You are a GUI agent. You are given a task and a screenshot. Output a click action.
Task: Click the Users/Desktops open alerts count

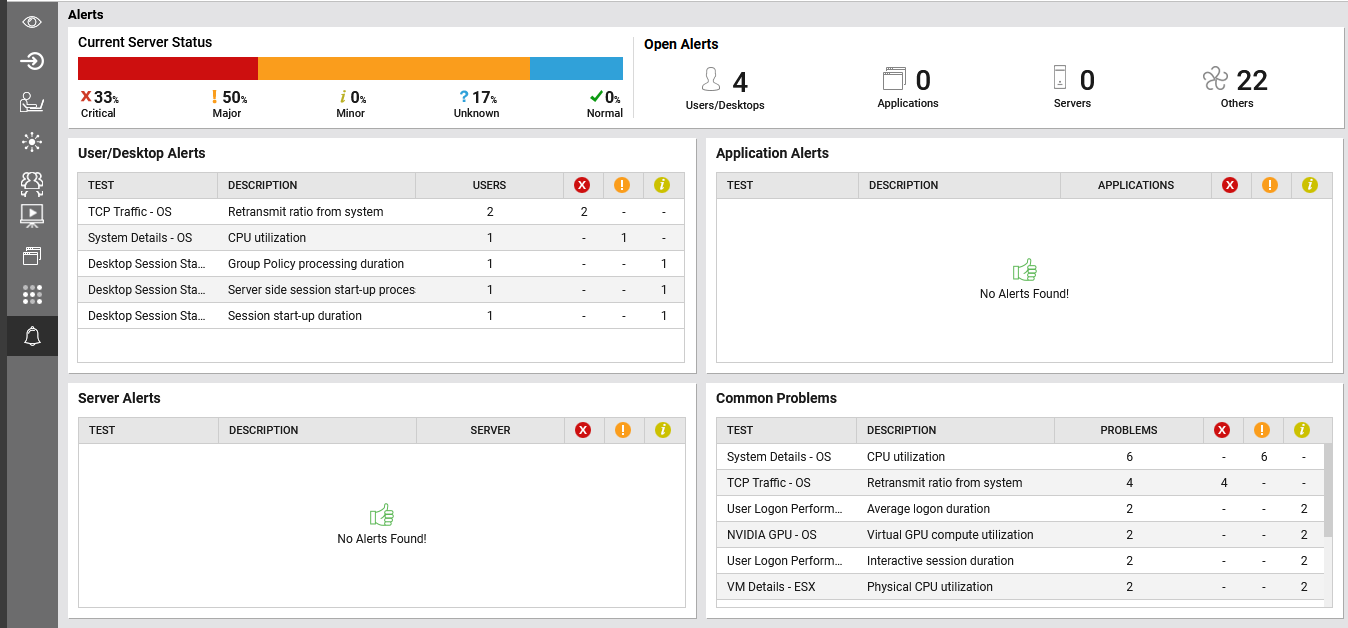click(x=739, y=81)
